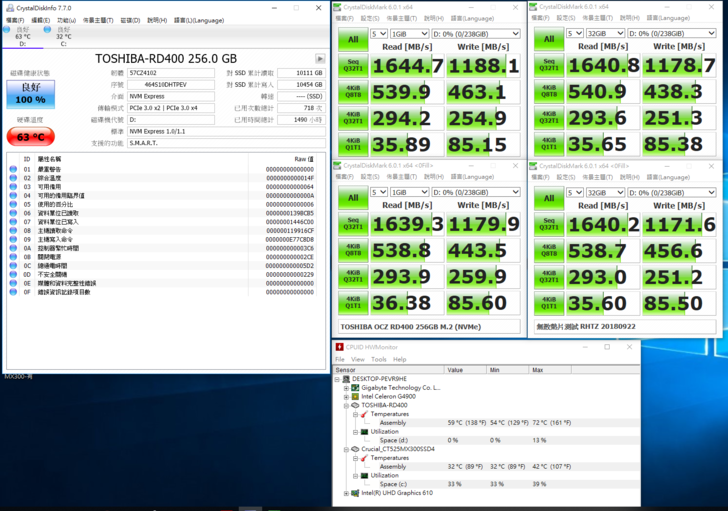Click the TOSHIBA OCZ RD400 256GB M.2 comment field

(x=430, y=326)
